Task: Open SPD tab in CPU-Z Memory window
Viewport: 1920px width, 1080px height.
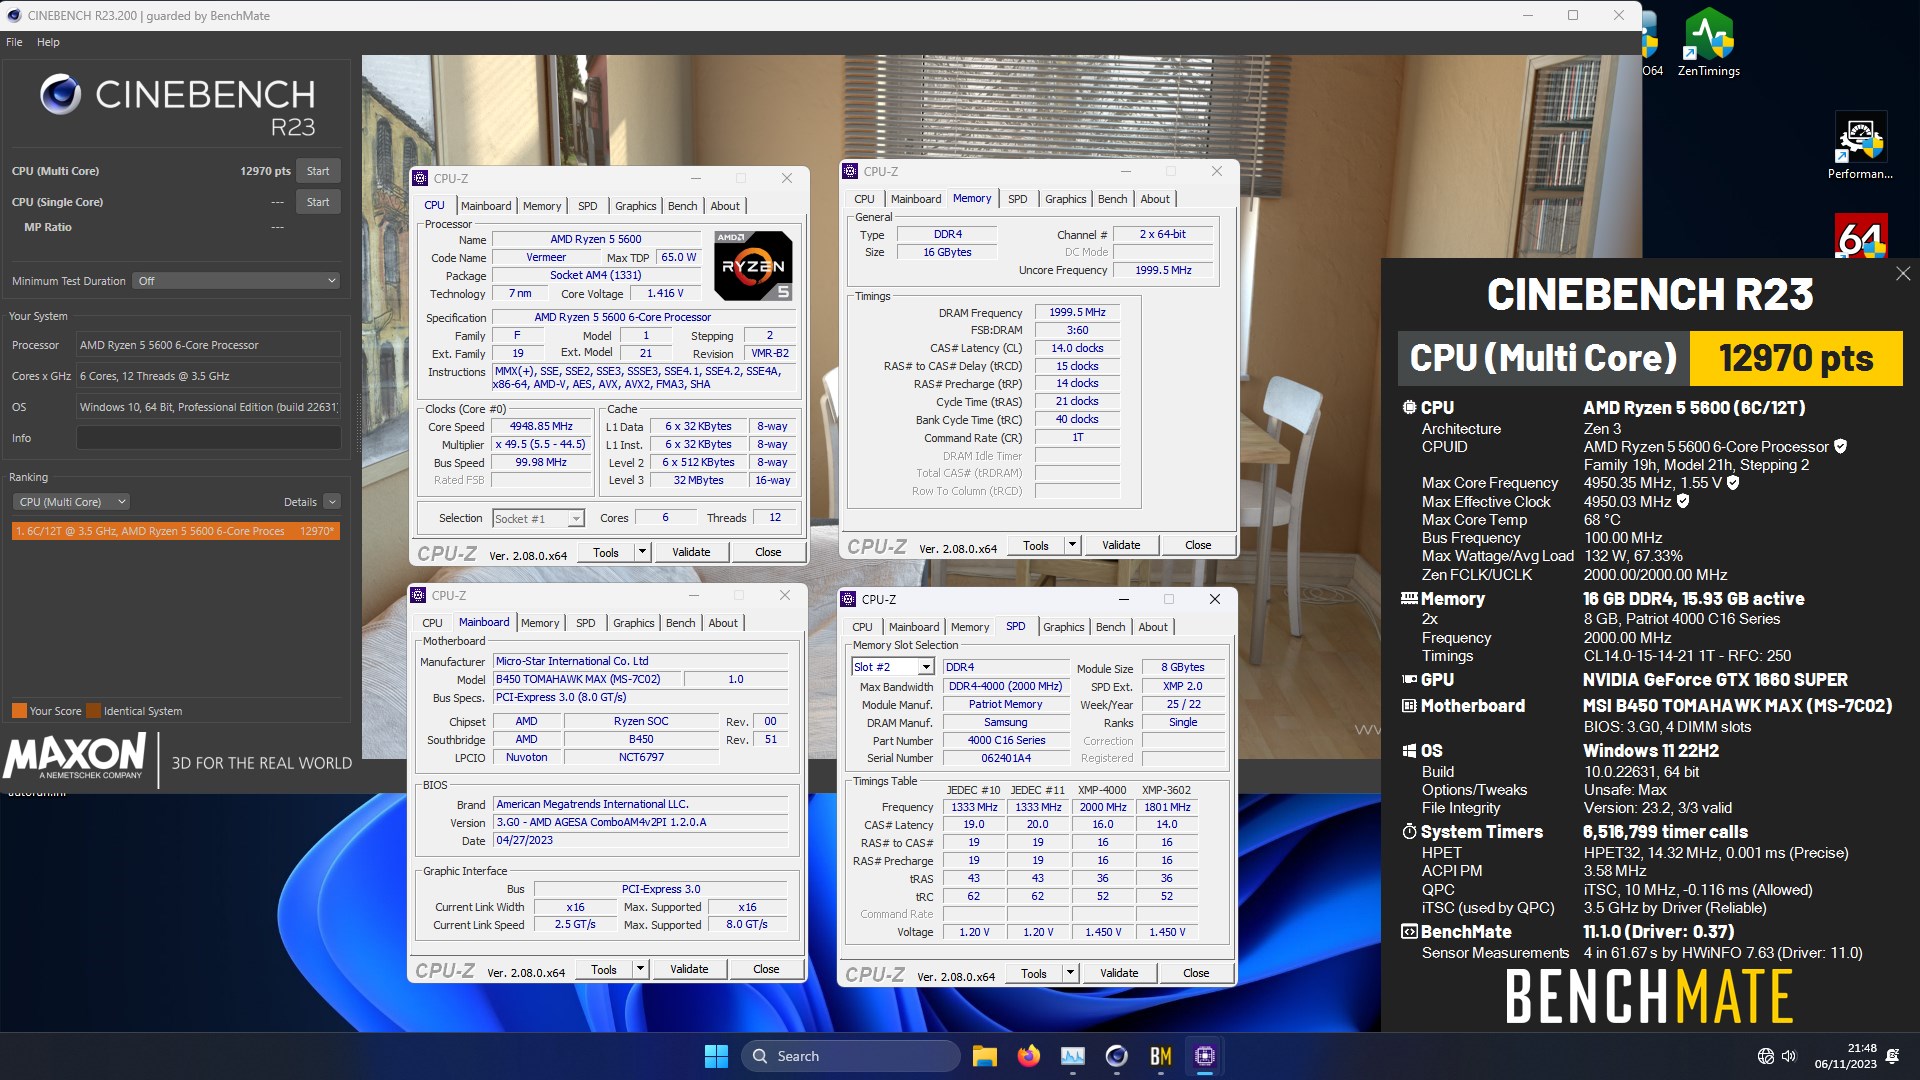Action: point(1017,199)
